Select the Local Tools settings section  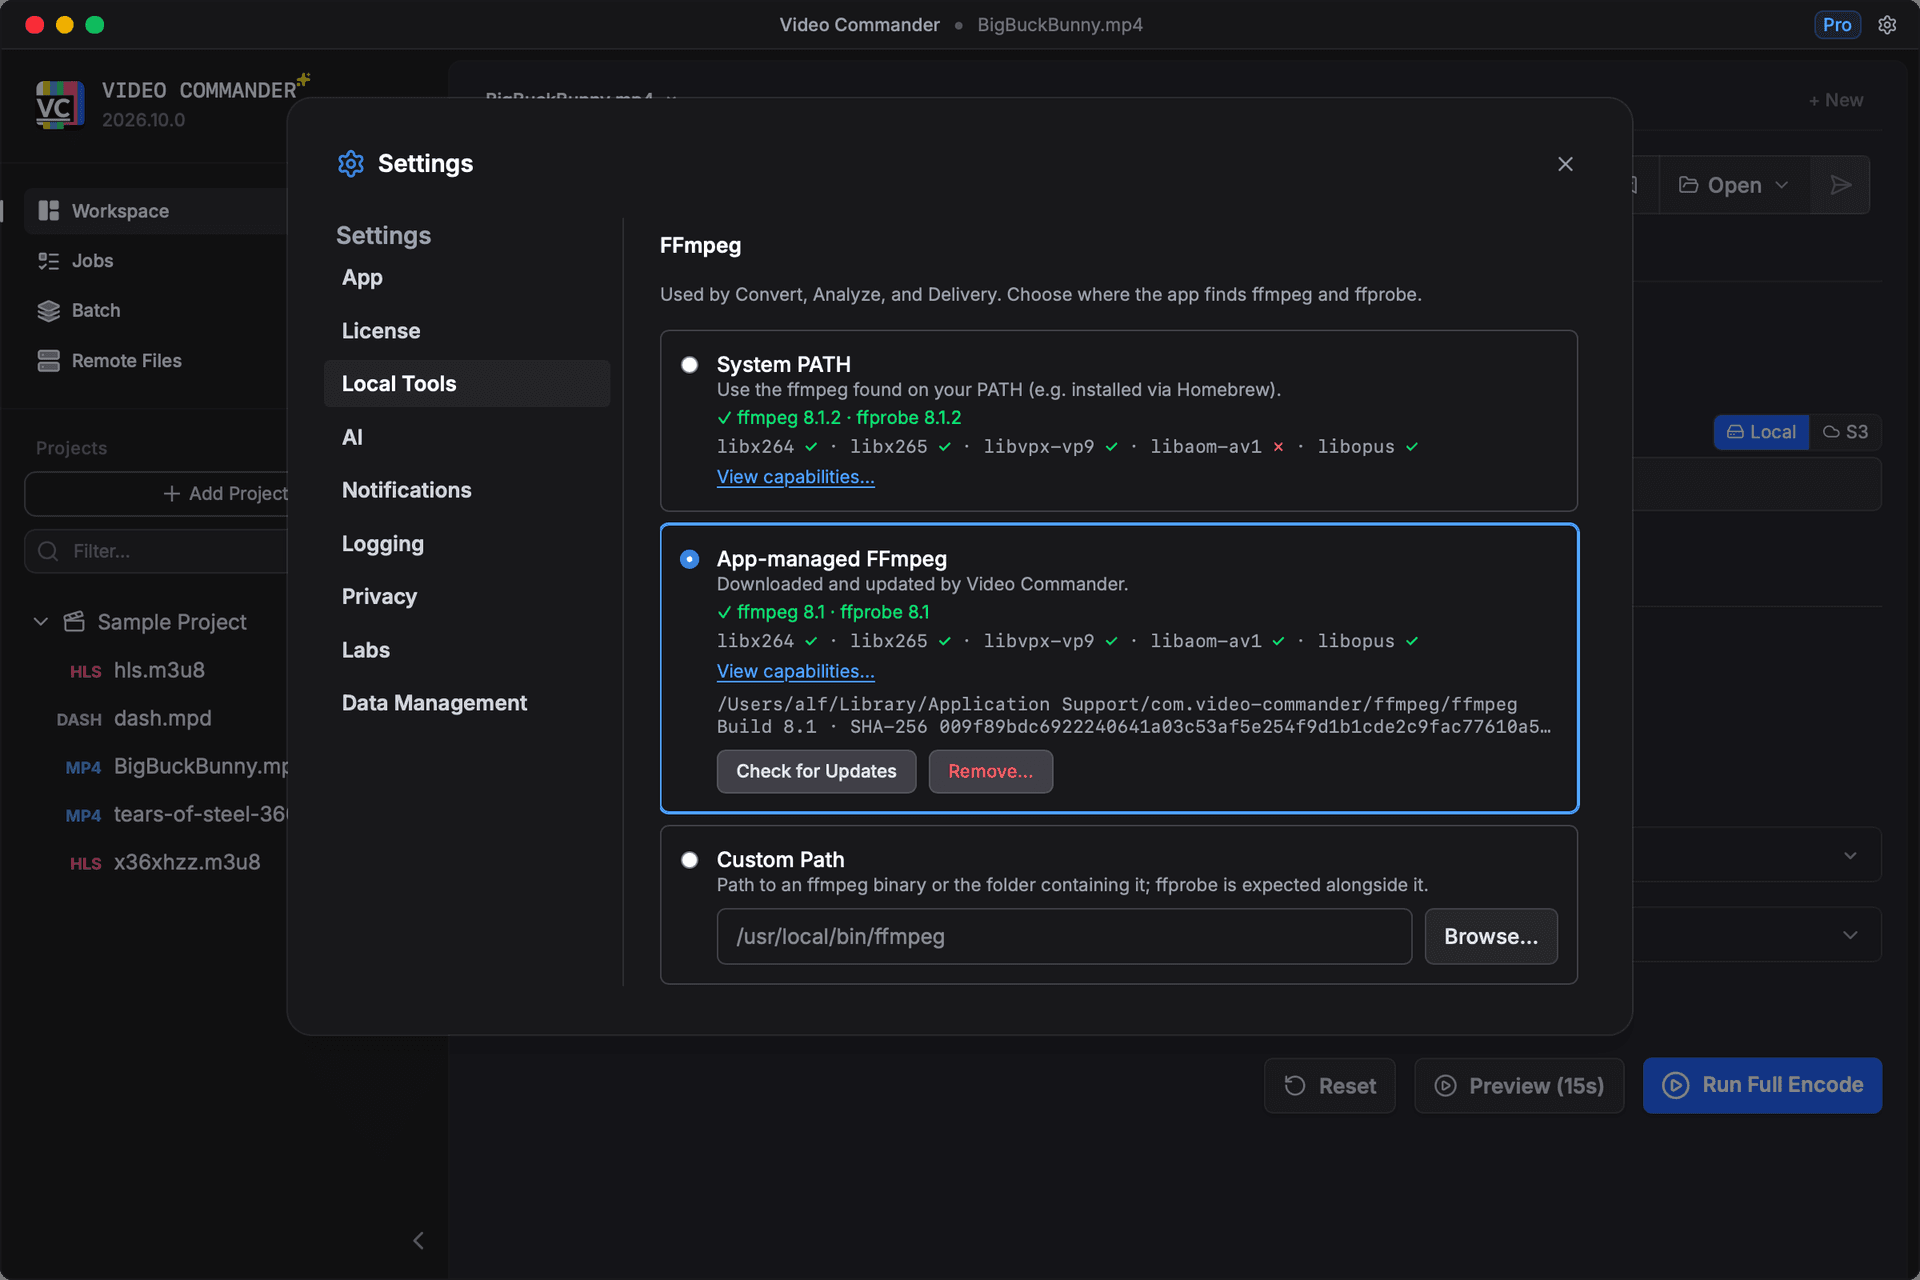click(467, 384)
